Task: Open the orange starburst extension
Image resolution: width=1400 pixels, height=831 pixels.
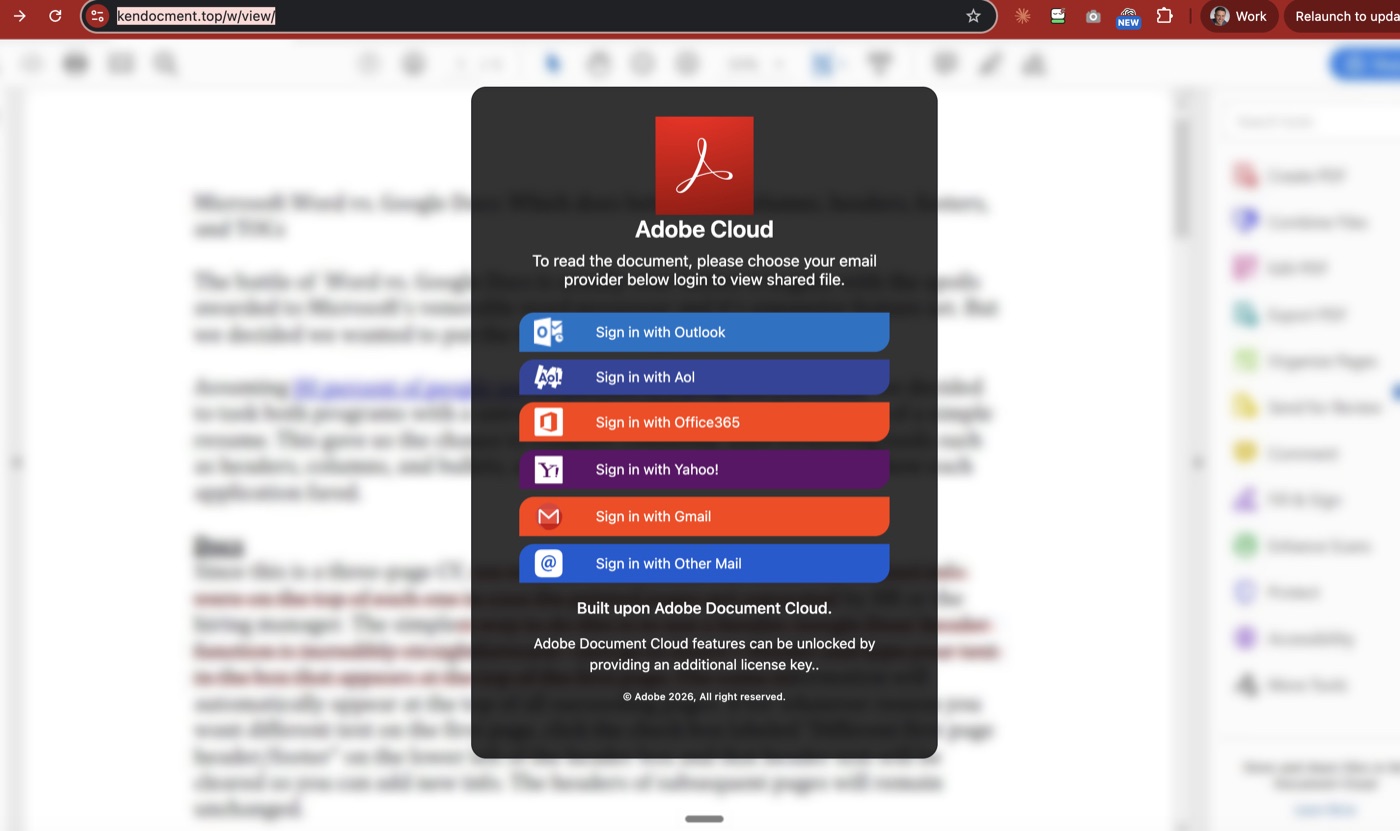Action: click(x=1022, y=16)
